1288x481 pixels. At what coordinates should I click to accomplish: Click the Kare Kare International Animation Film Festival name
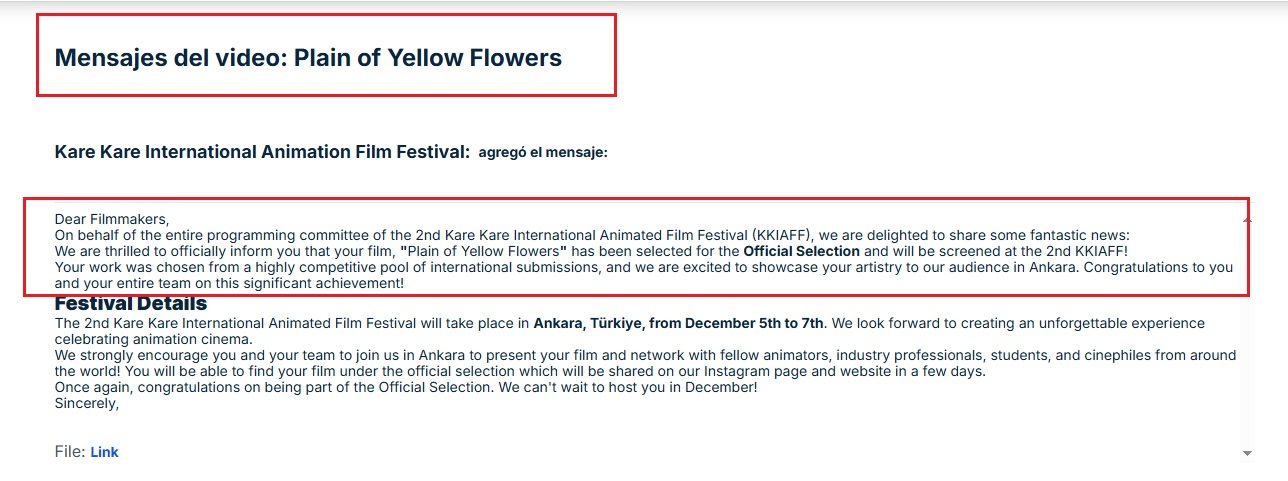262,152
